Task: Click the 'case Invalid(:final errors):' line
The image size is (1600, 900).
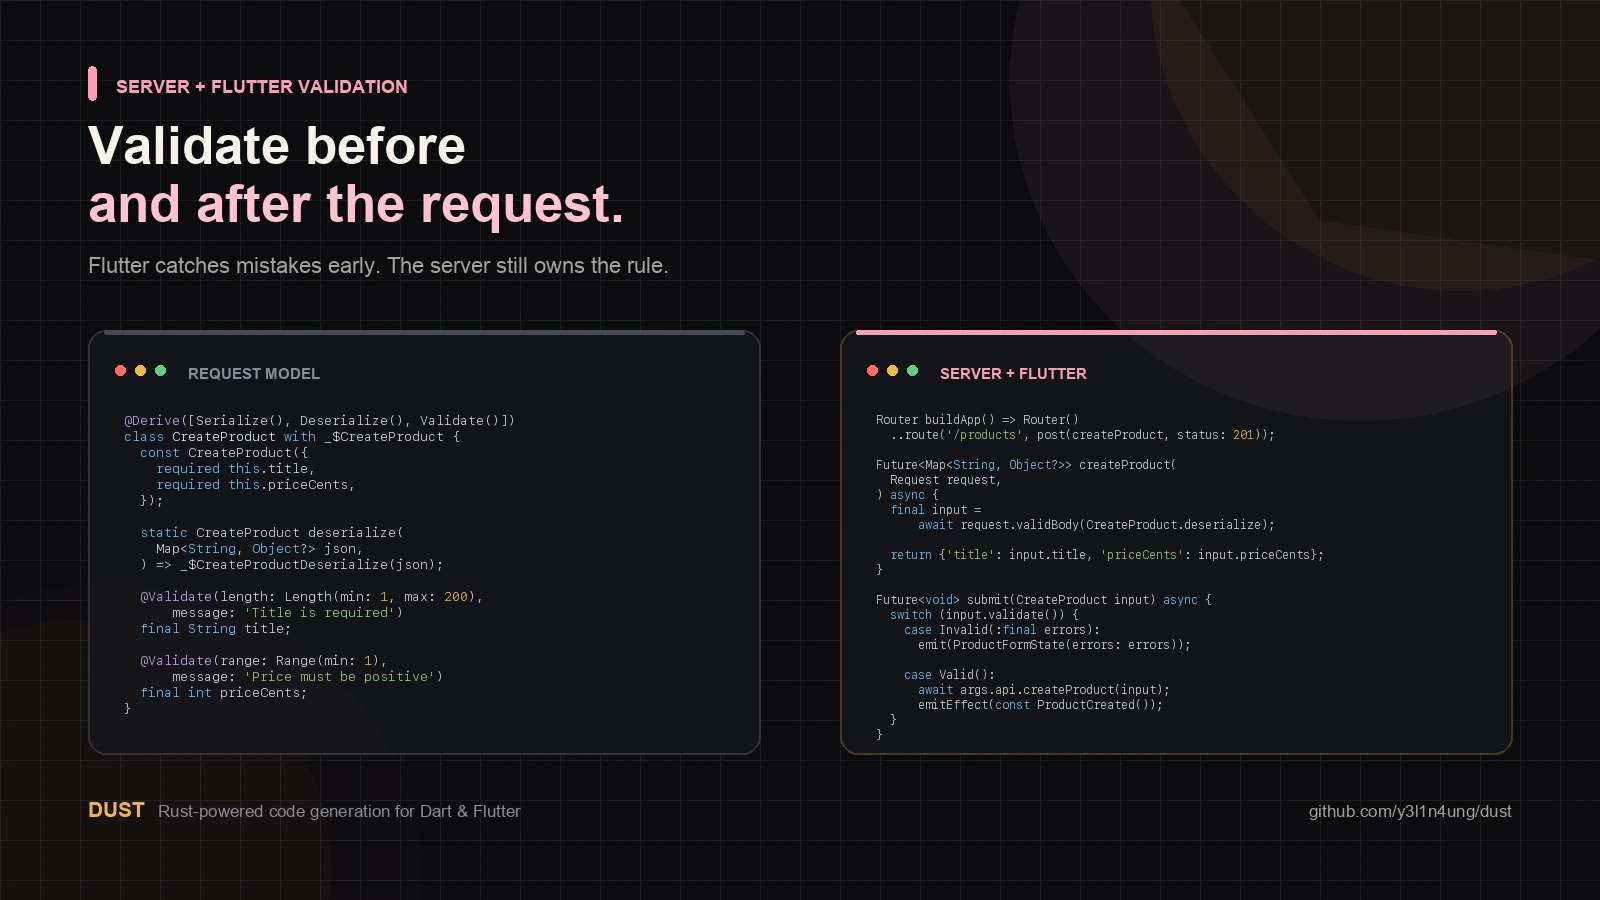Action: click(x=1002, y=630)
